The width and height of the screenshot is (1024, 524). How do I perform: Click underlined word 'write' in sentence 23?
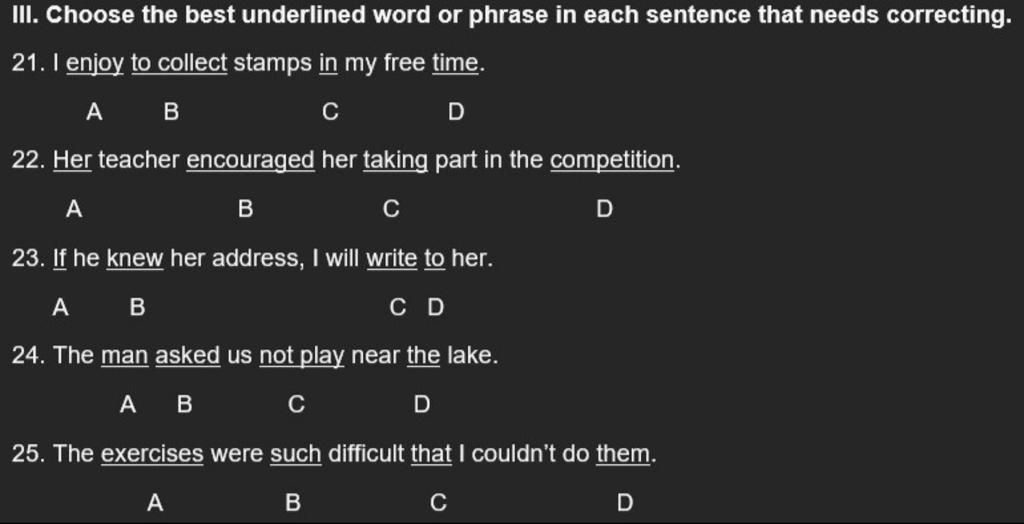point(391,259)
